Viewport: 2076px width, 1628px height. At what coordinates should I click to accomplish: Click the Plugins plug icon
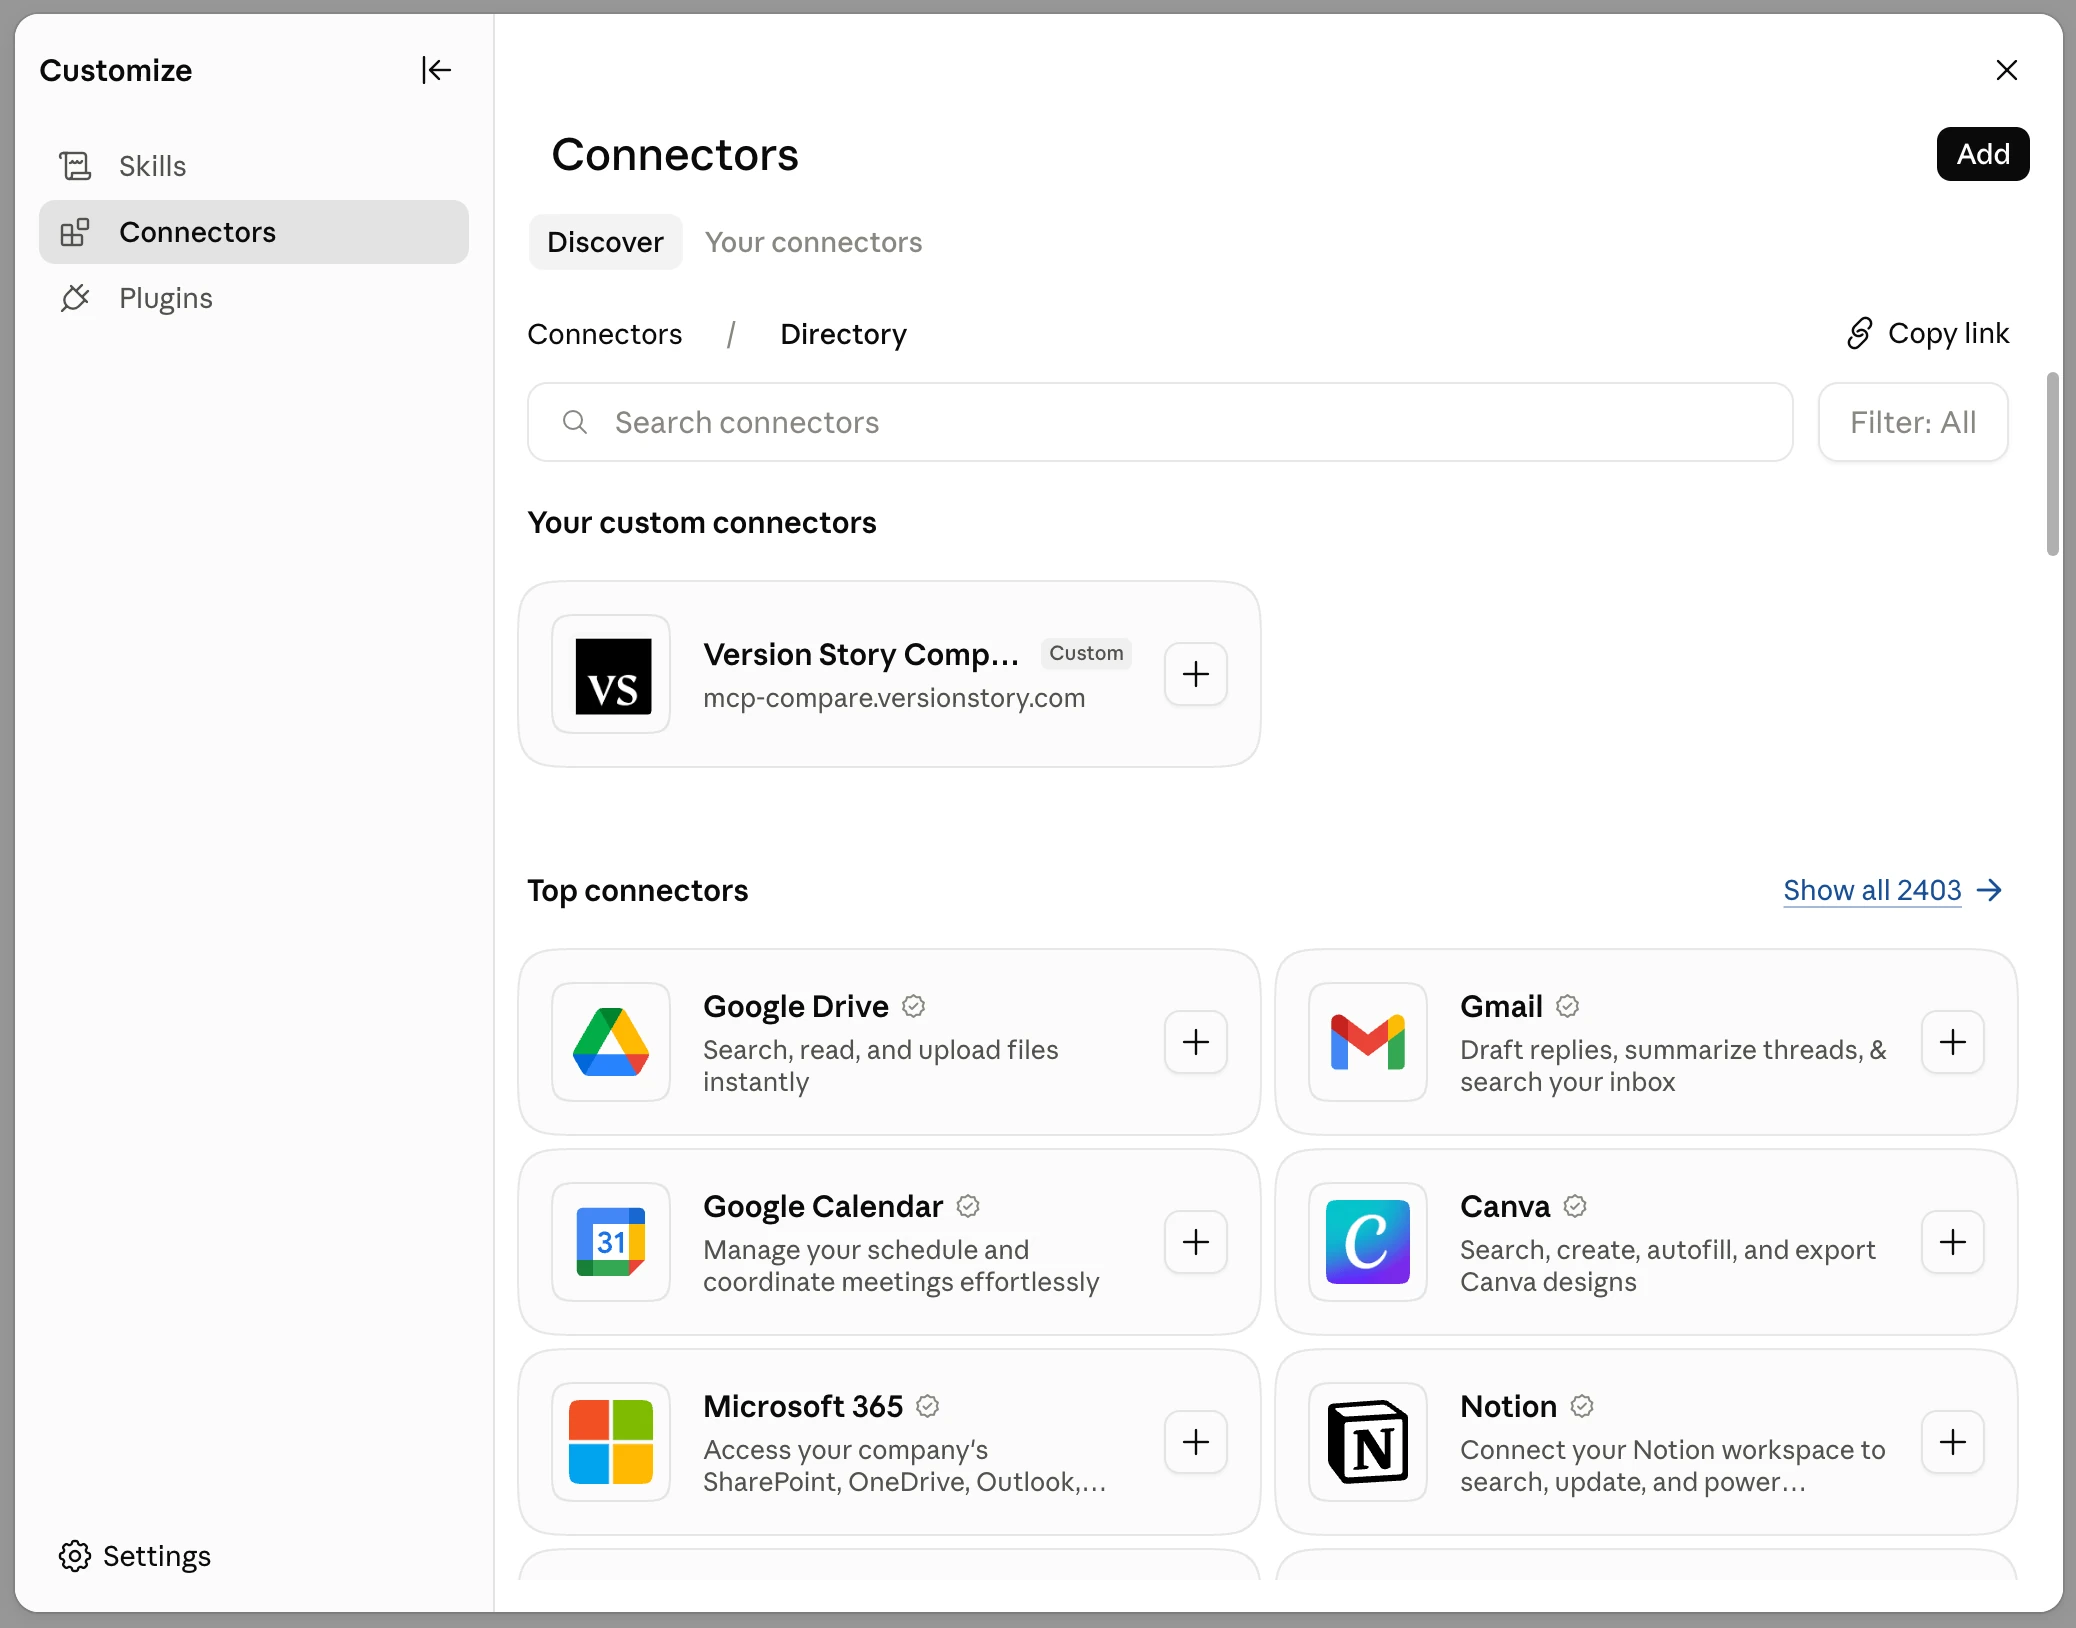pos(75,298)
